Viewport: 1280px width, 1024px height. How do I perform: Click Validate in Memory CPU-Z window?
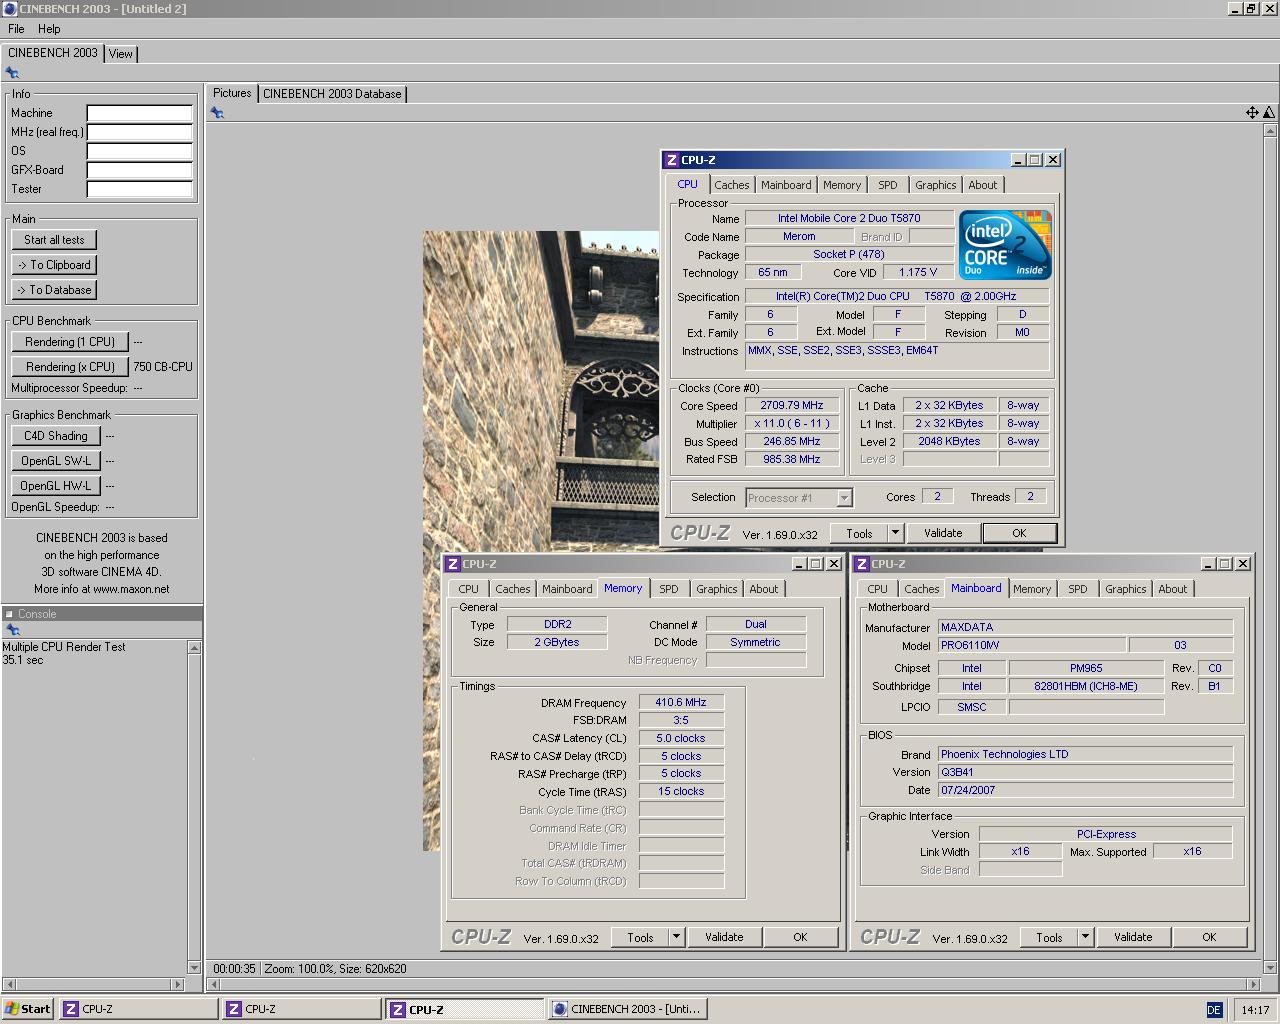[724, 937]
